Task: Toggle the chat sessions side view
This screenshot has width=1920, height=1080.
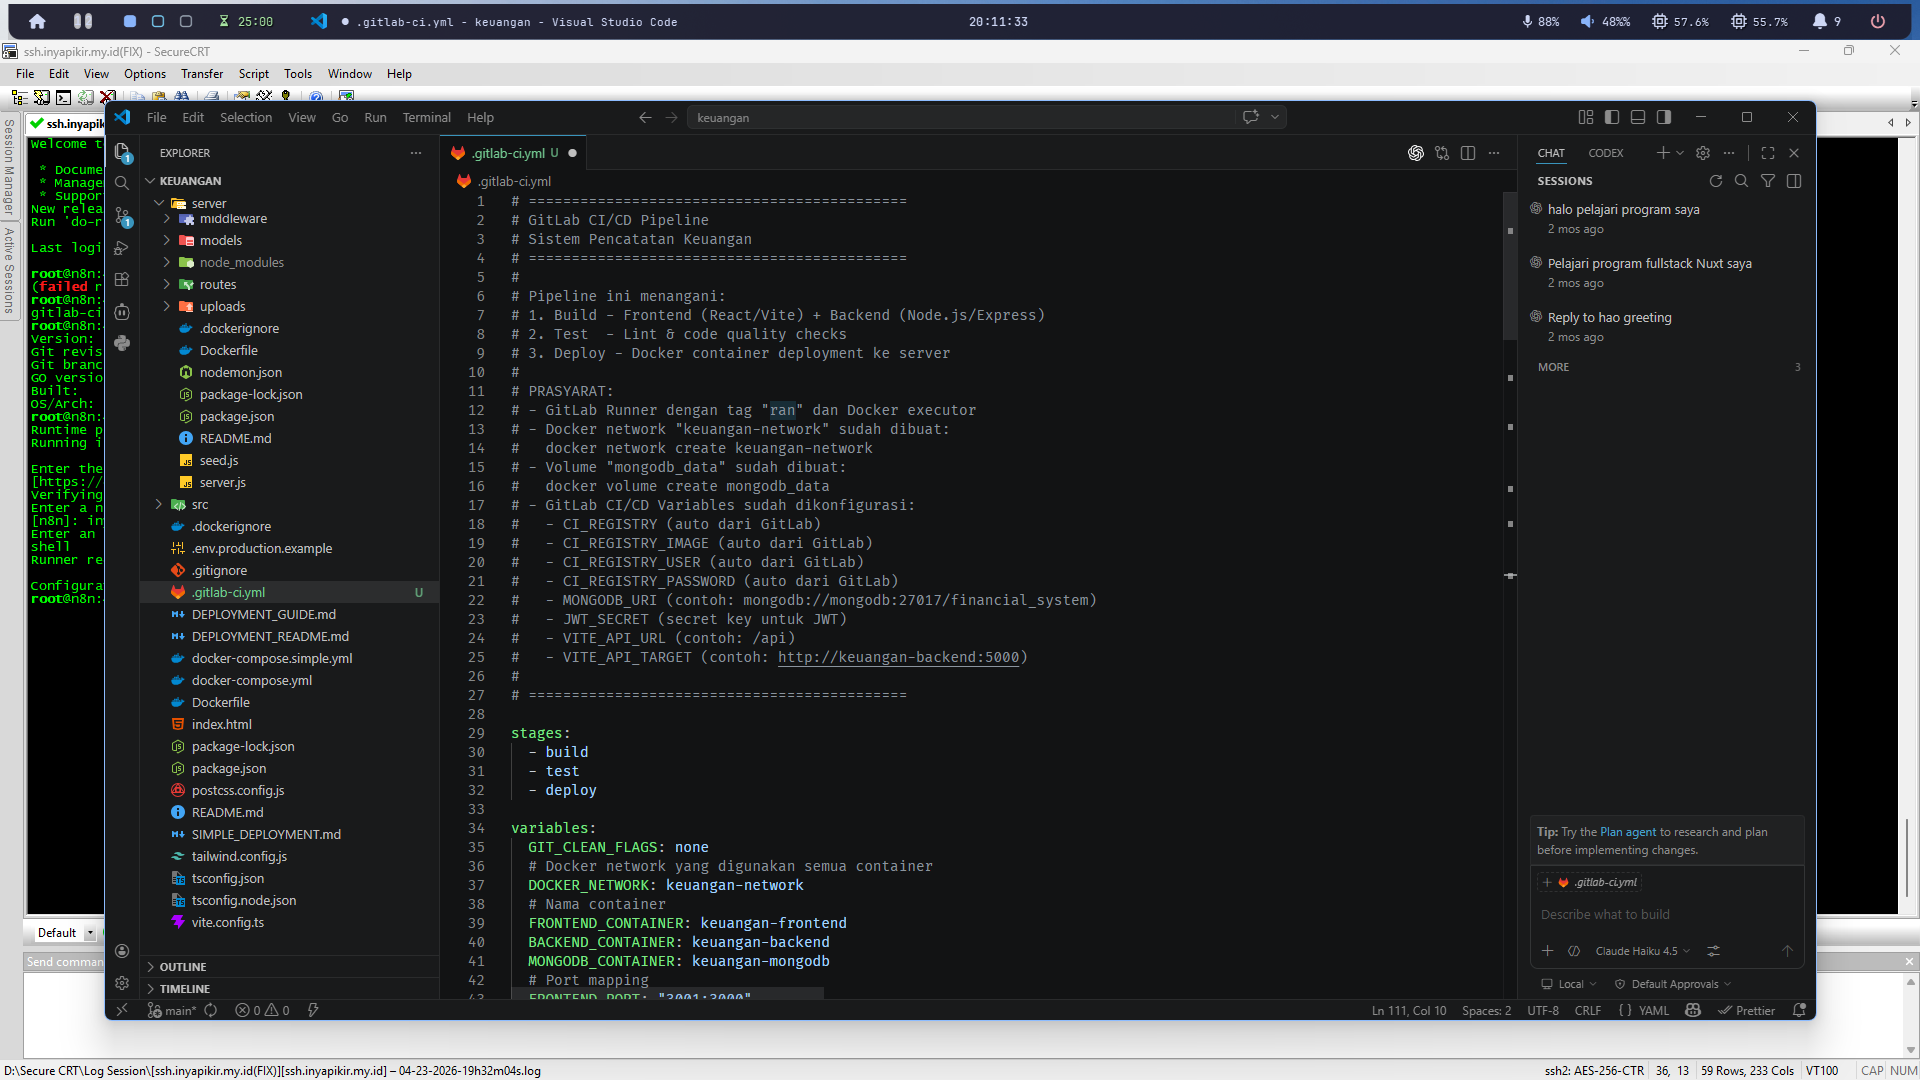Action: 1794,181
